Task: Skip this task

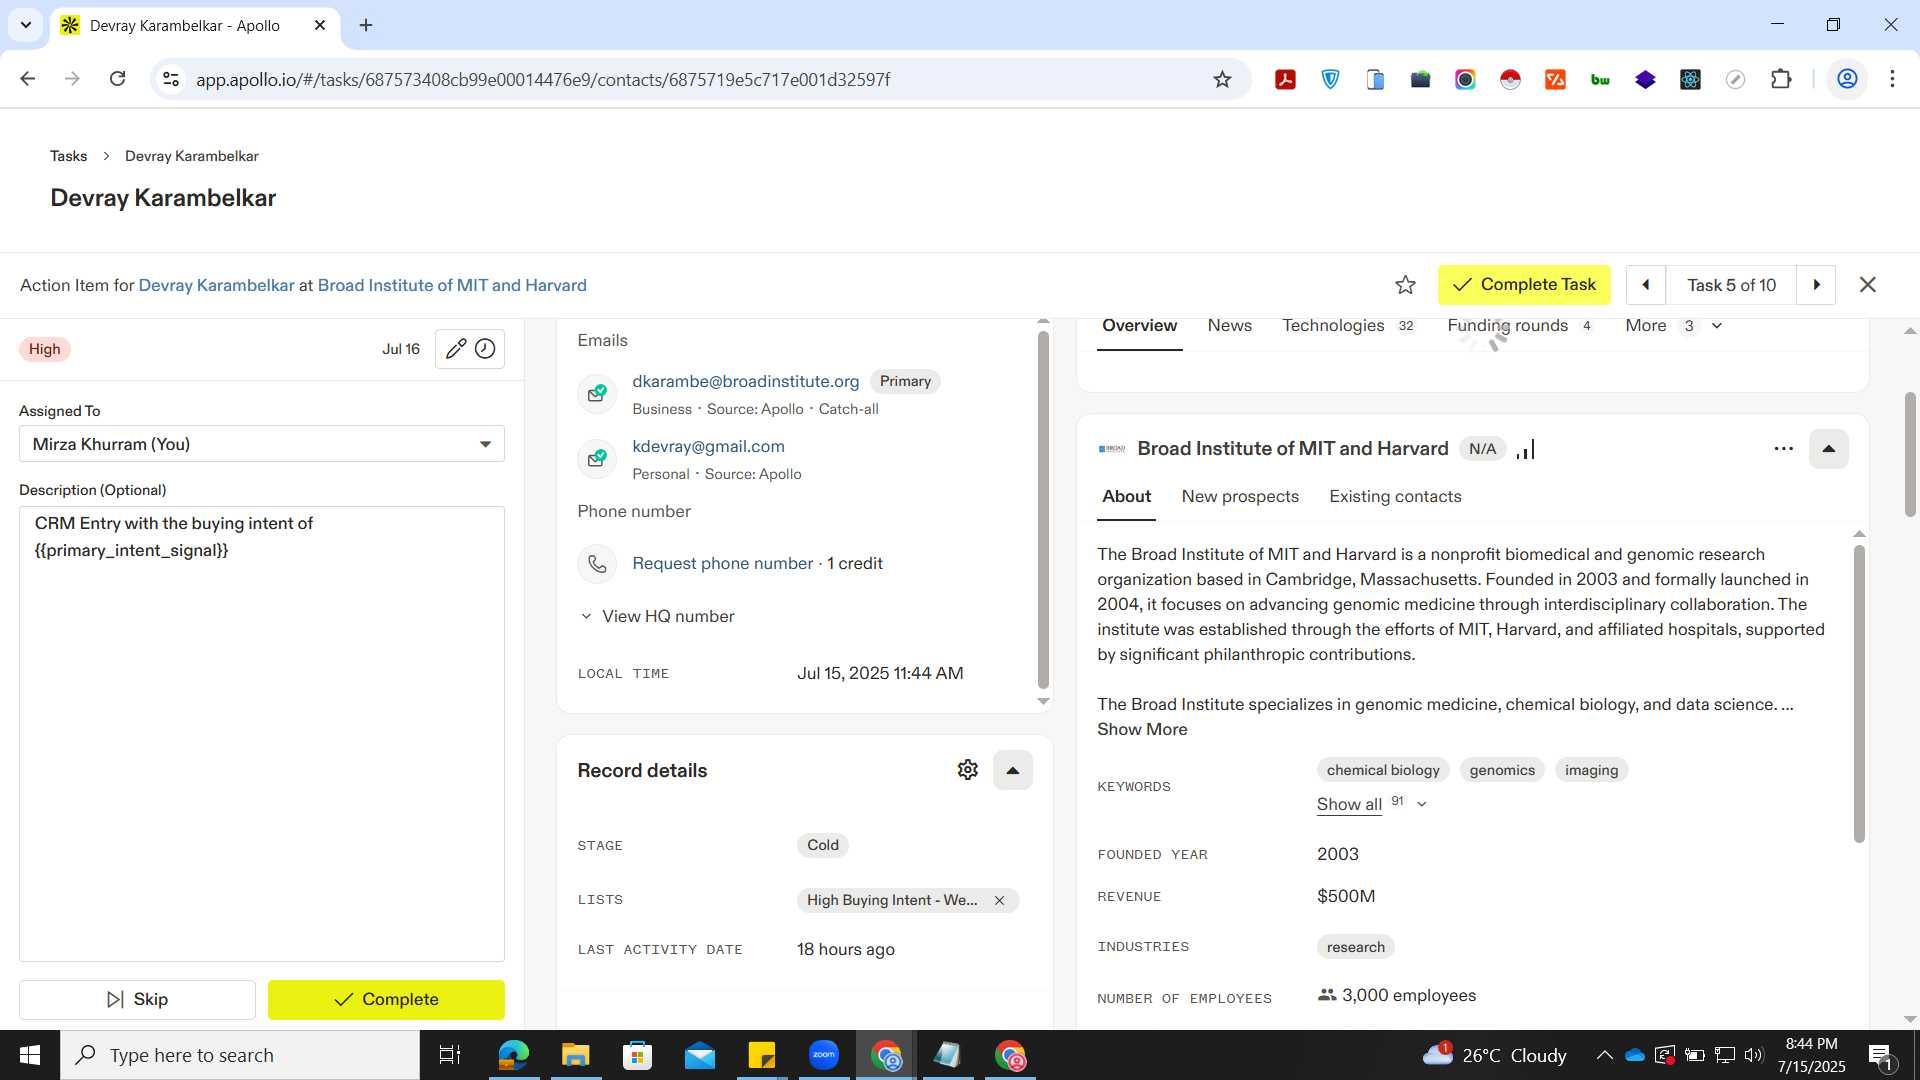Action: 137,1000
